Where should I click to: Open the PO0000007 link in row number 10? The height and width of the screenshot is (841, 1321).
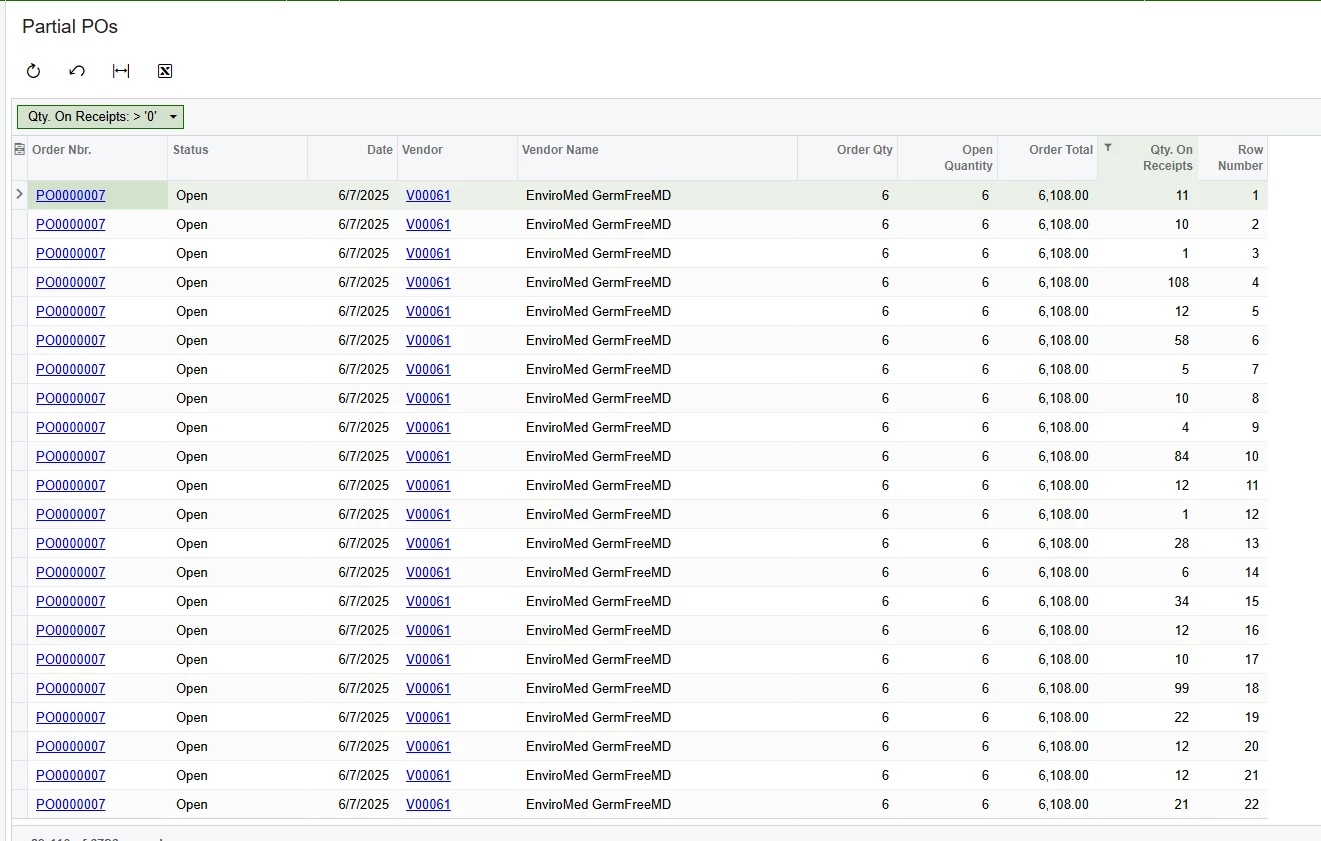point(70,456)
